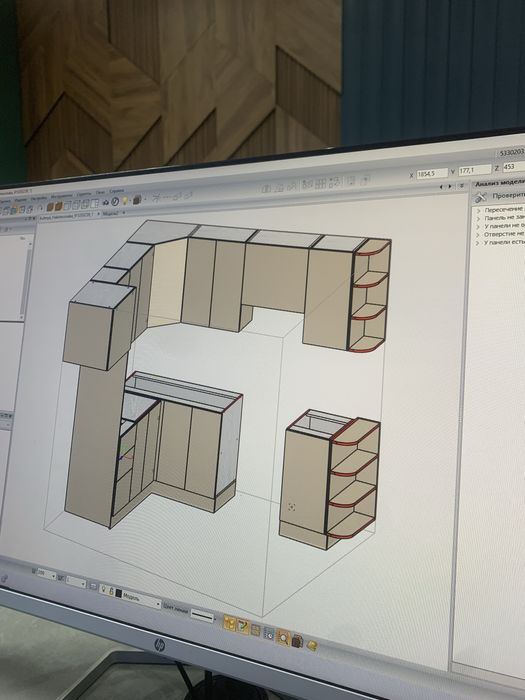Open the tab list menu button beside scroll arrows
525x700 pixels.
462,186
